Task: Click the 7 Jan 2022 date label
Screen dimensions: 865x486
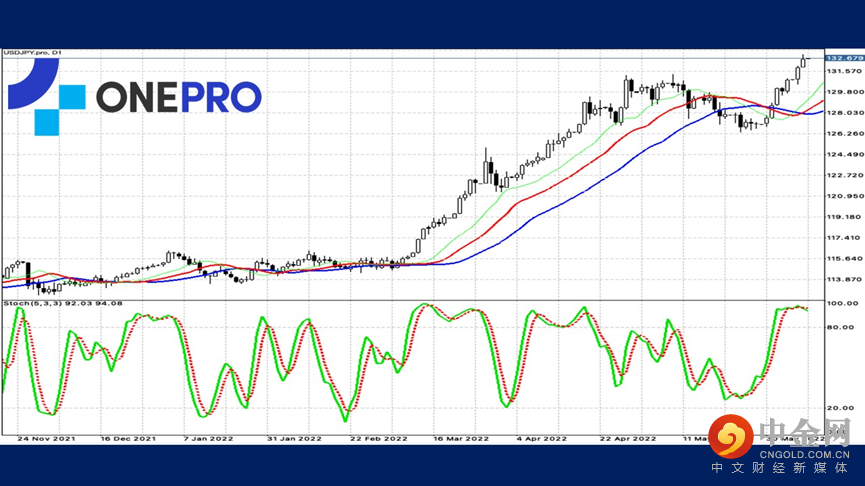Action: click(x=208, y=439)
